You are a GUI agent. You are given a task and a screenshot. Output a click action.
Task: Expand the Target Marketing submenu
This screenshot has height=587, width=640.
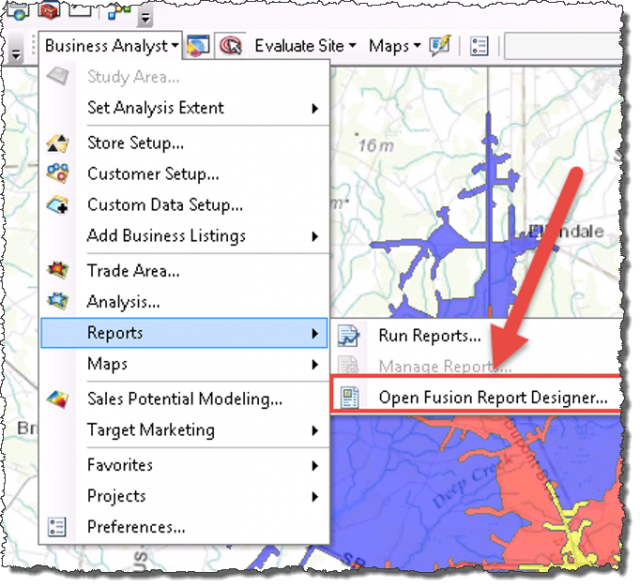click(x=184, y=430)
